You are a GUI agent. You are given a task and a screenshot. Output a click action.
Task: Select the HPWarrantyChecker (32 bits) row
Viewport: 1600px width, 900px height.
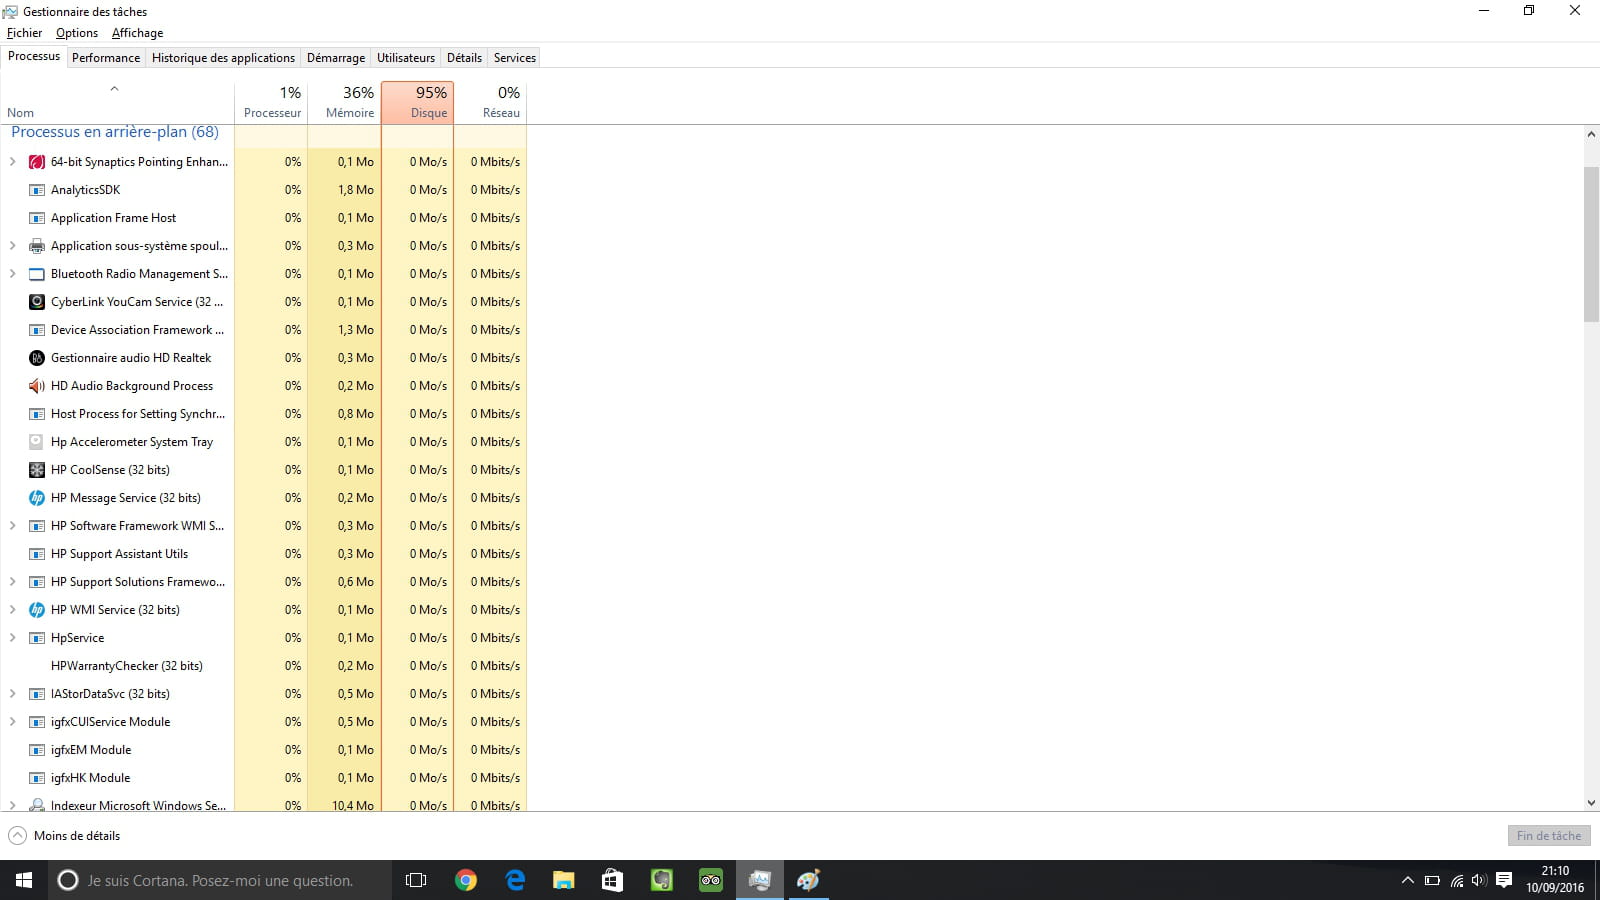click(x=263, y=666)
